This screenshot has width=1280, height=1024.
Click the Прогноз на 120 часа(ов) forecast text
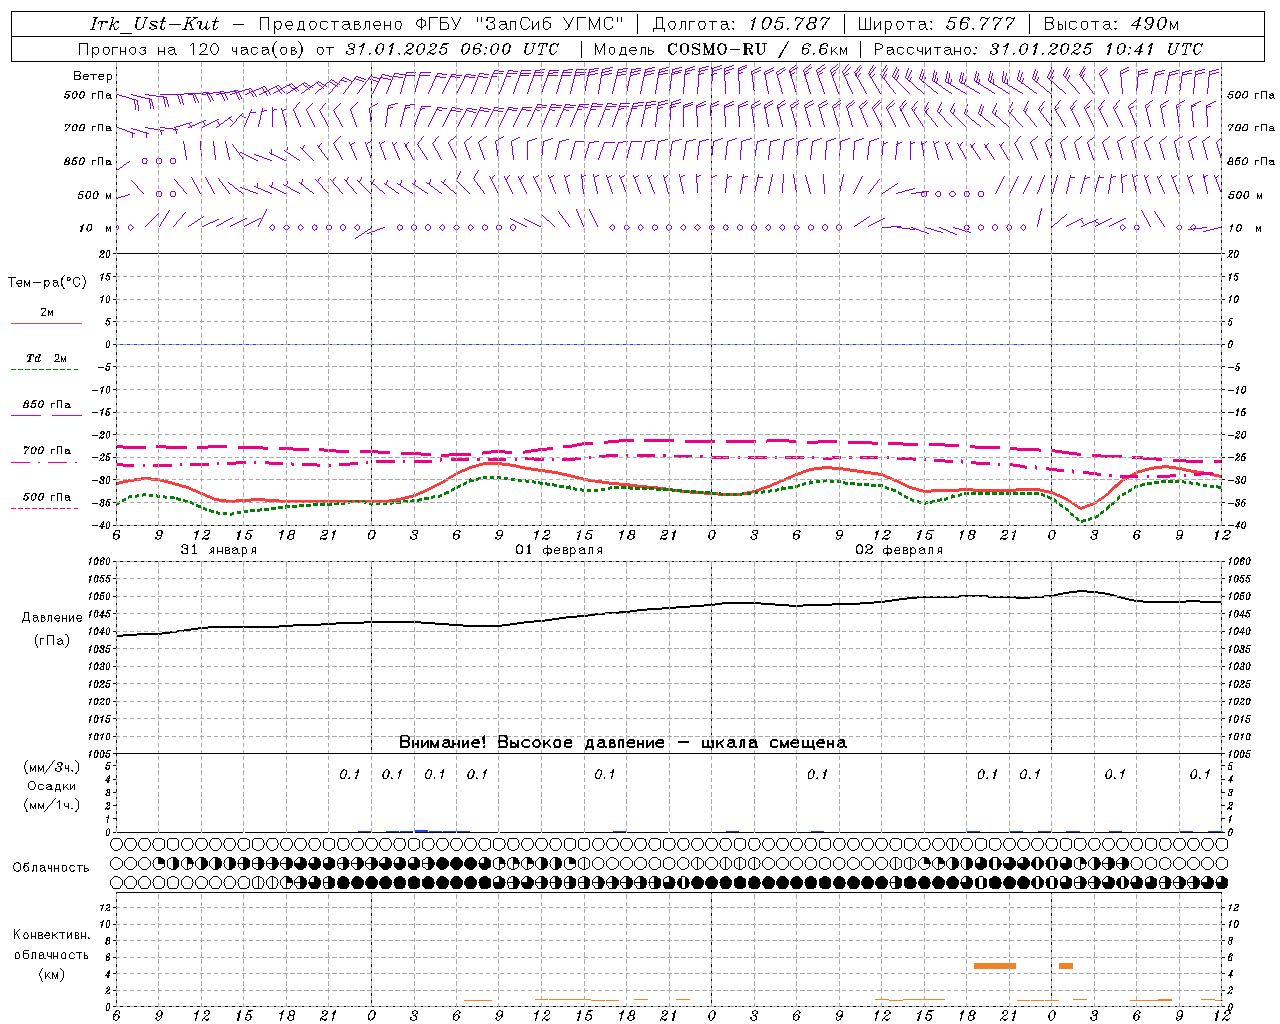point(193,49)
